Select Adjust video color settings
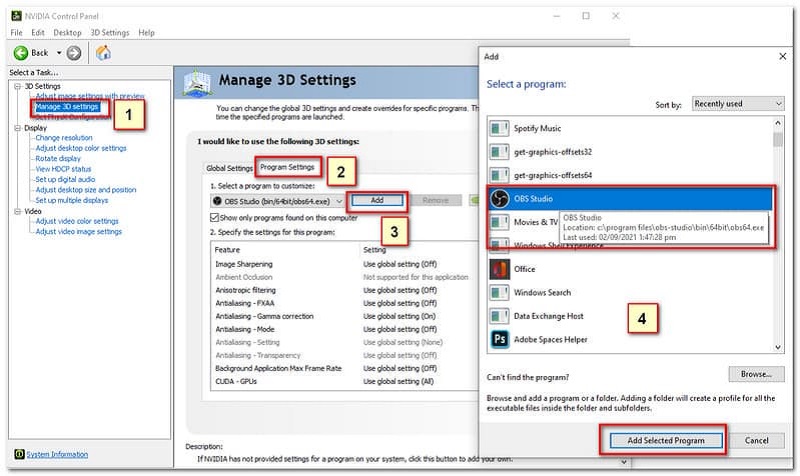800x476 pixels. (77, 221)
